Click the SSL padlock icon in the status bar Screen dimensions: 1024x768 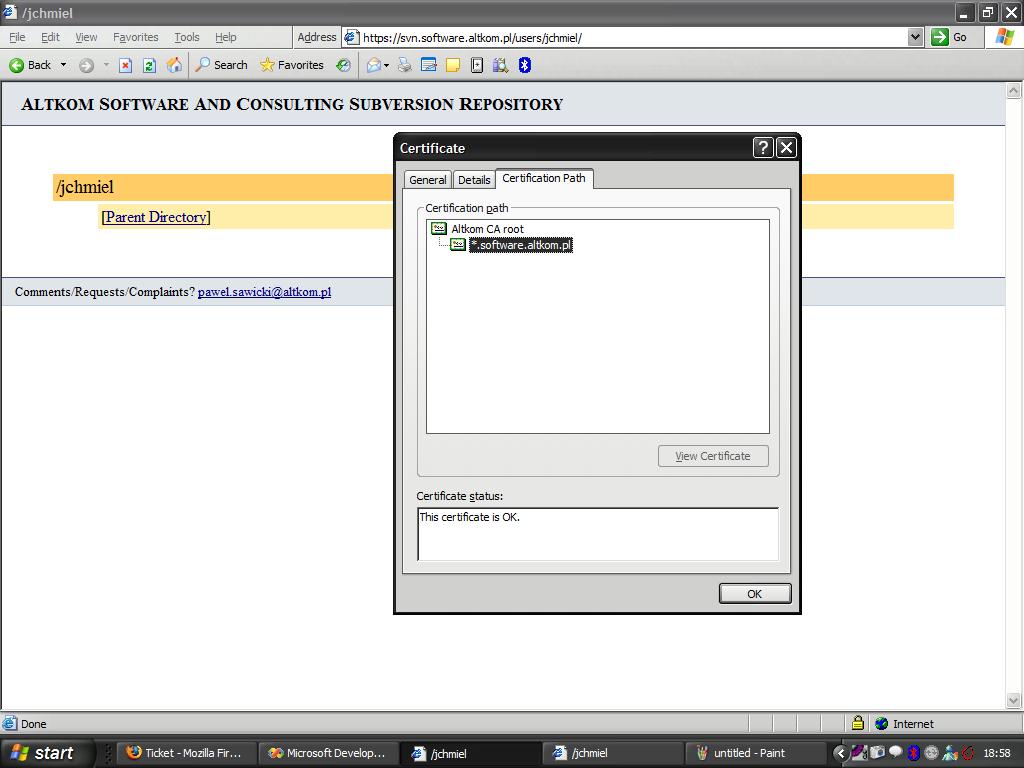coord(857,723)
